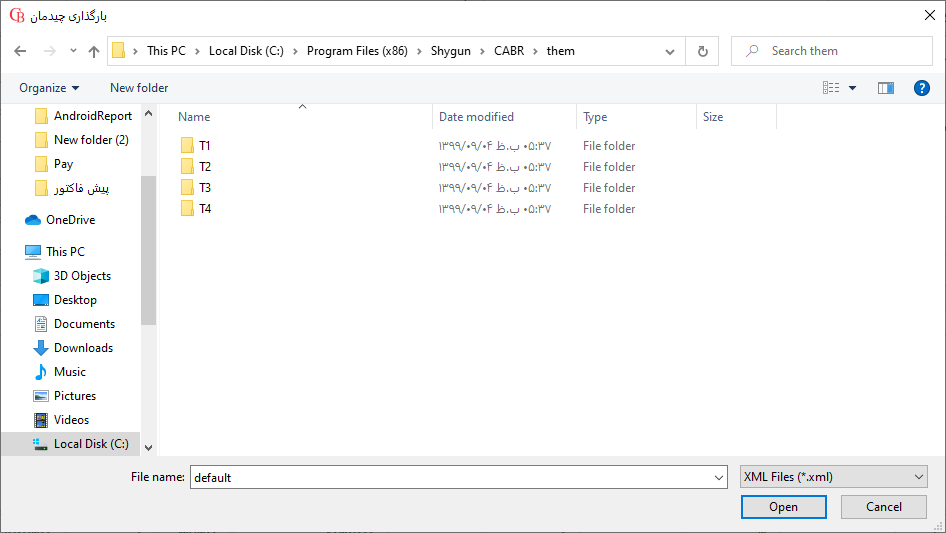
Task: Click the navigation pane scroll down arrow
Action: coord(148,448)
